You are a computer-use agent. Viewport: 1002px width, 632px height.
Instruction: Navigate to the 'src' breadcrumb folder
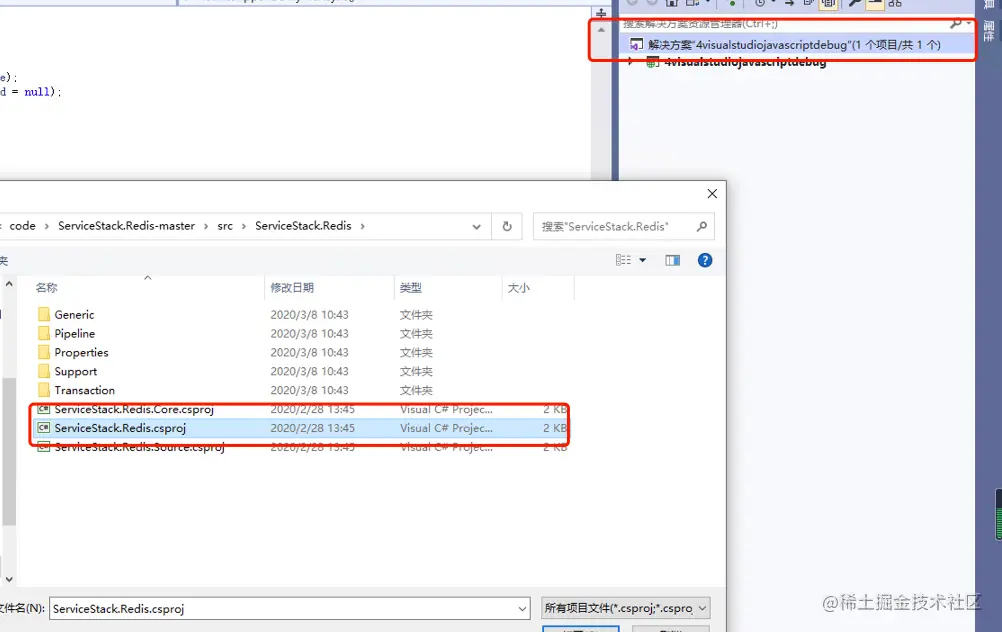(225, 226)
